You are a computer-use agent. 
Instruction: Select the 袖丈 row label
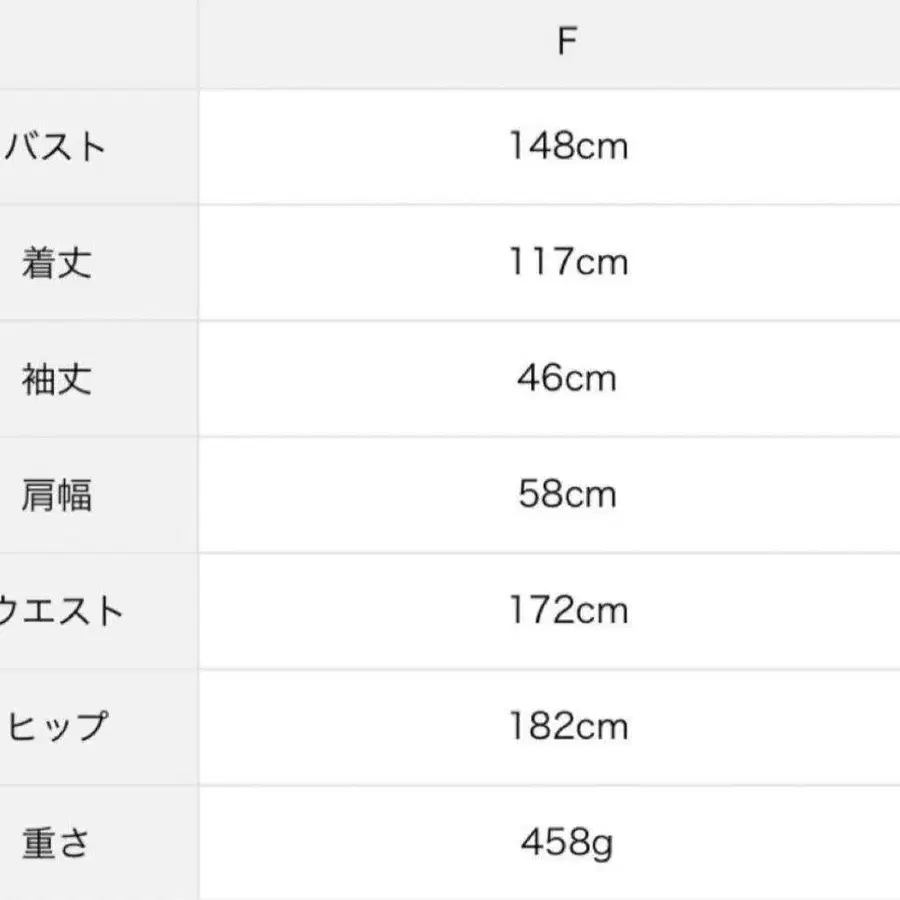pos(58,379)
